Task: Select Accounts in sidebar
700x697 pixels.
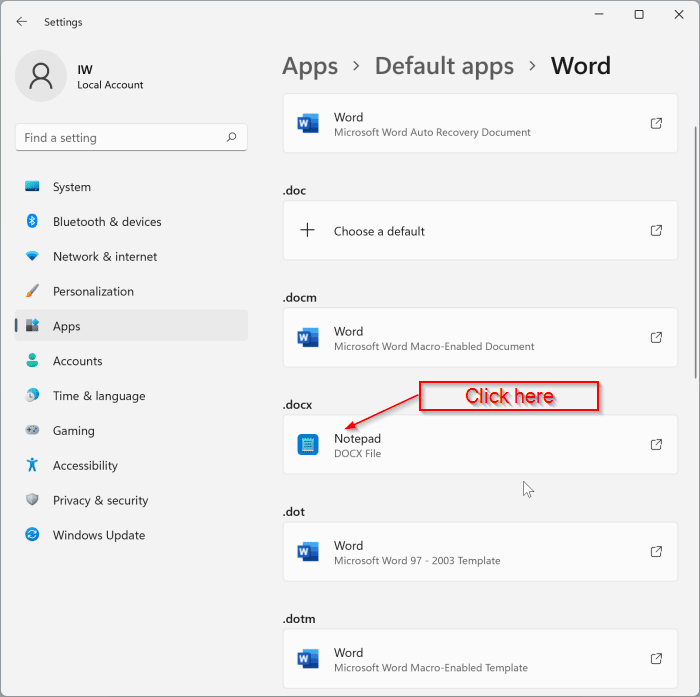Action: pos(131,361)
